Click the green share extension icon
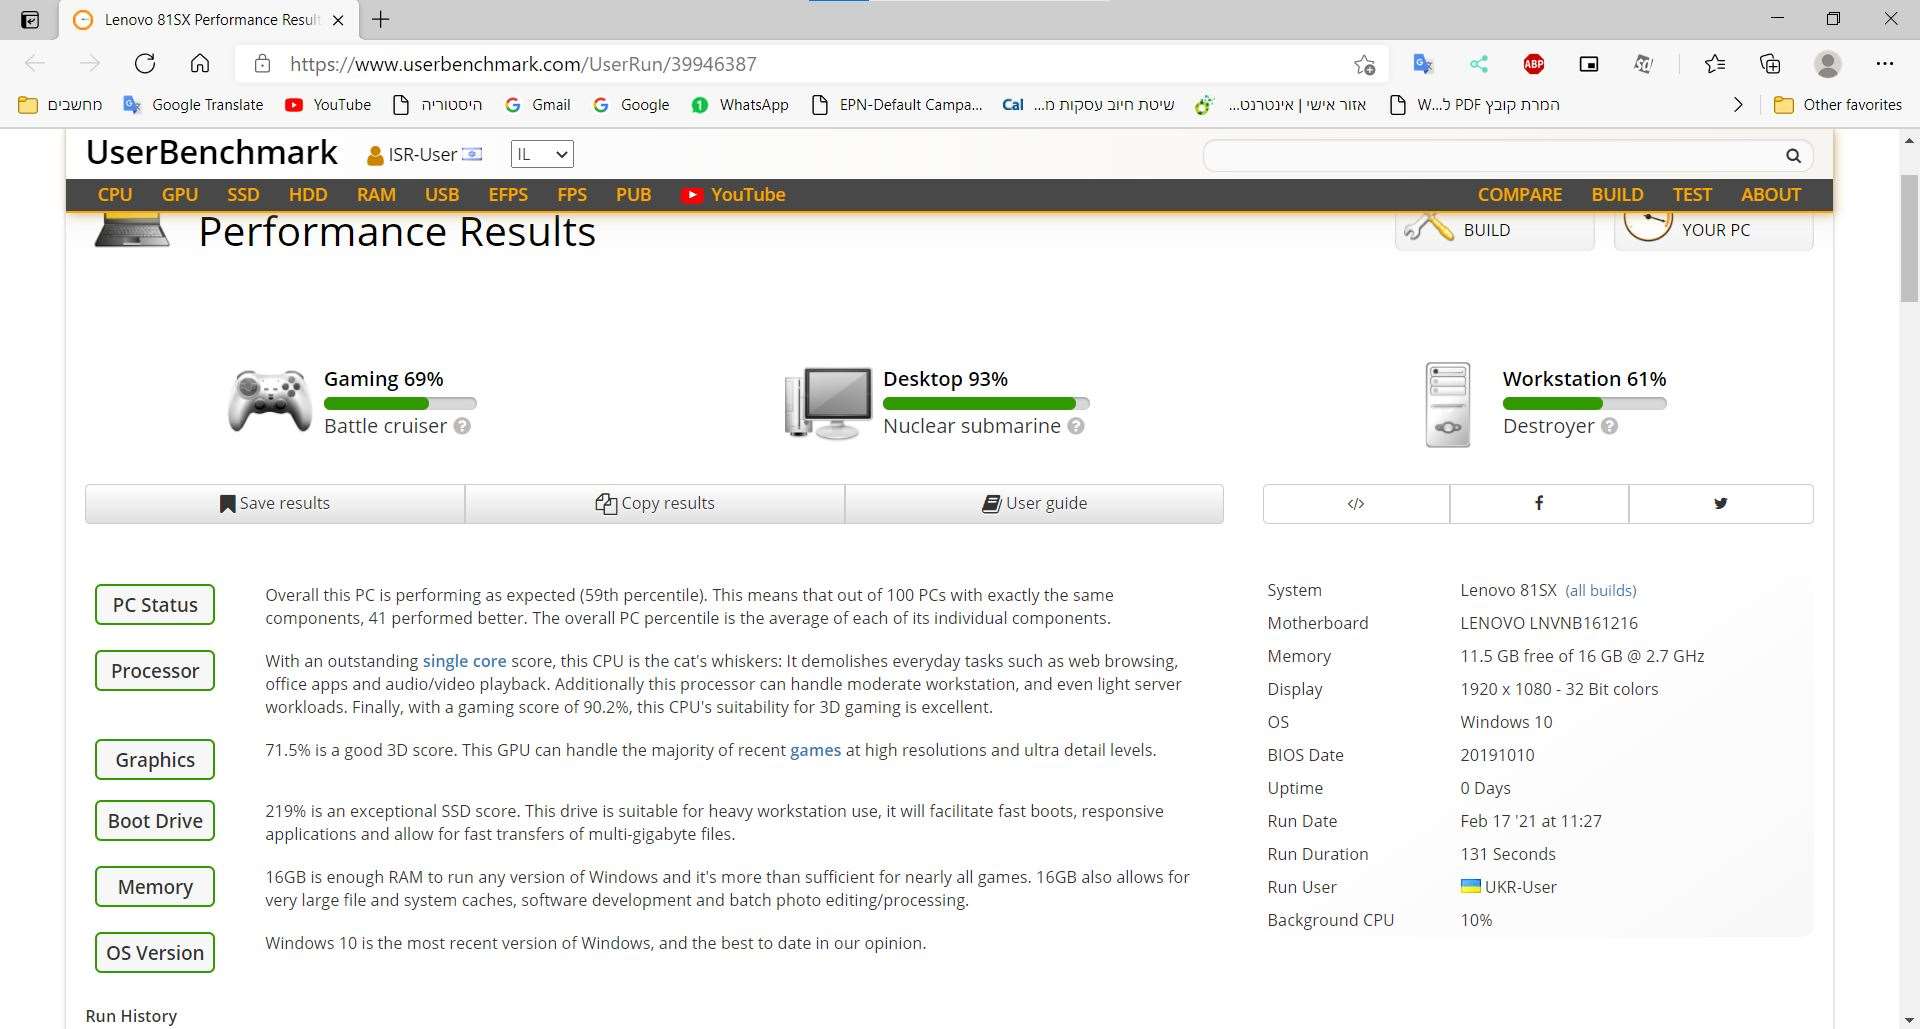The image size is (1920, 1029). click(x=1478, y=64)
